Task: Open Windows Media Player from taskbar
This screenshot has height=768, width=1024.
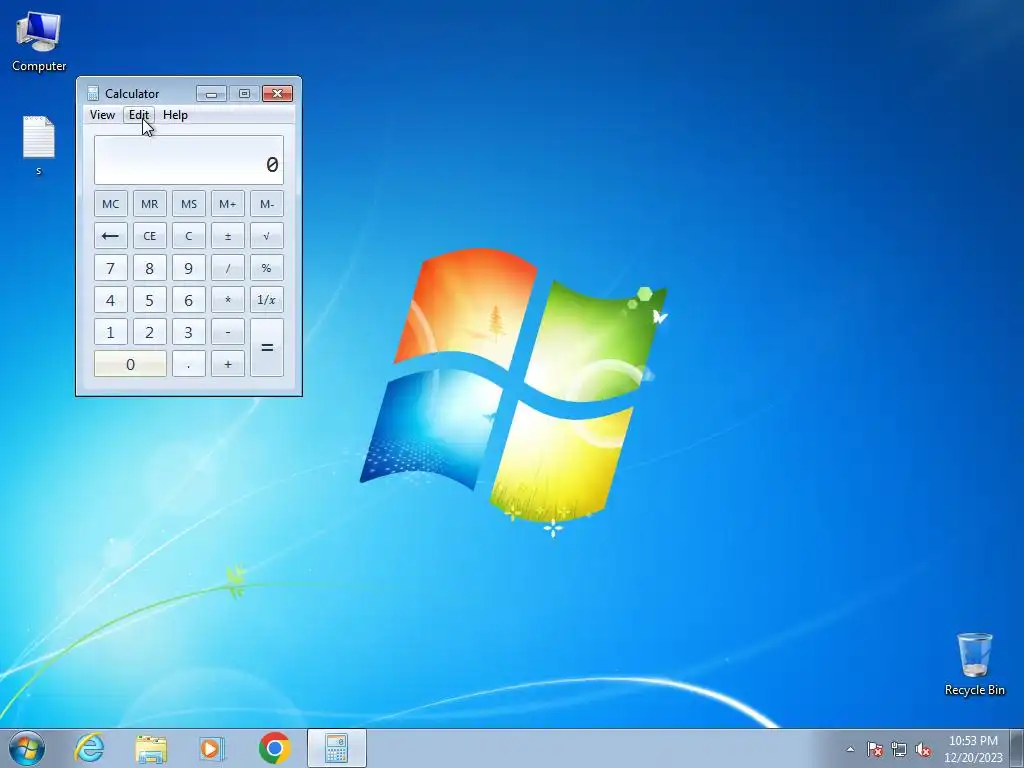Action: (x=212, y=748)
